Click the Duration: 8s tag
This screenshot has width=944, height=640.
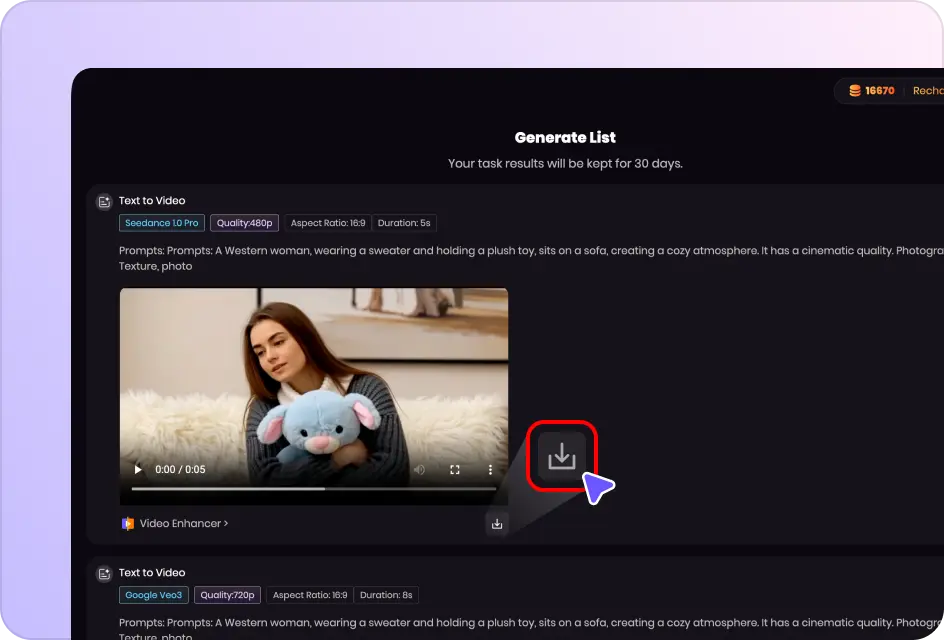386,595
